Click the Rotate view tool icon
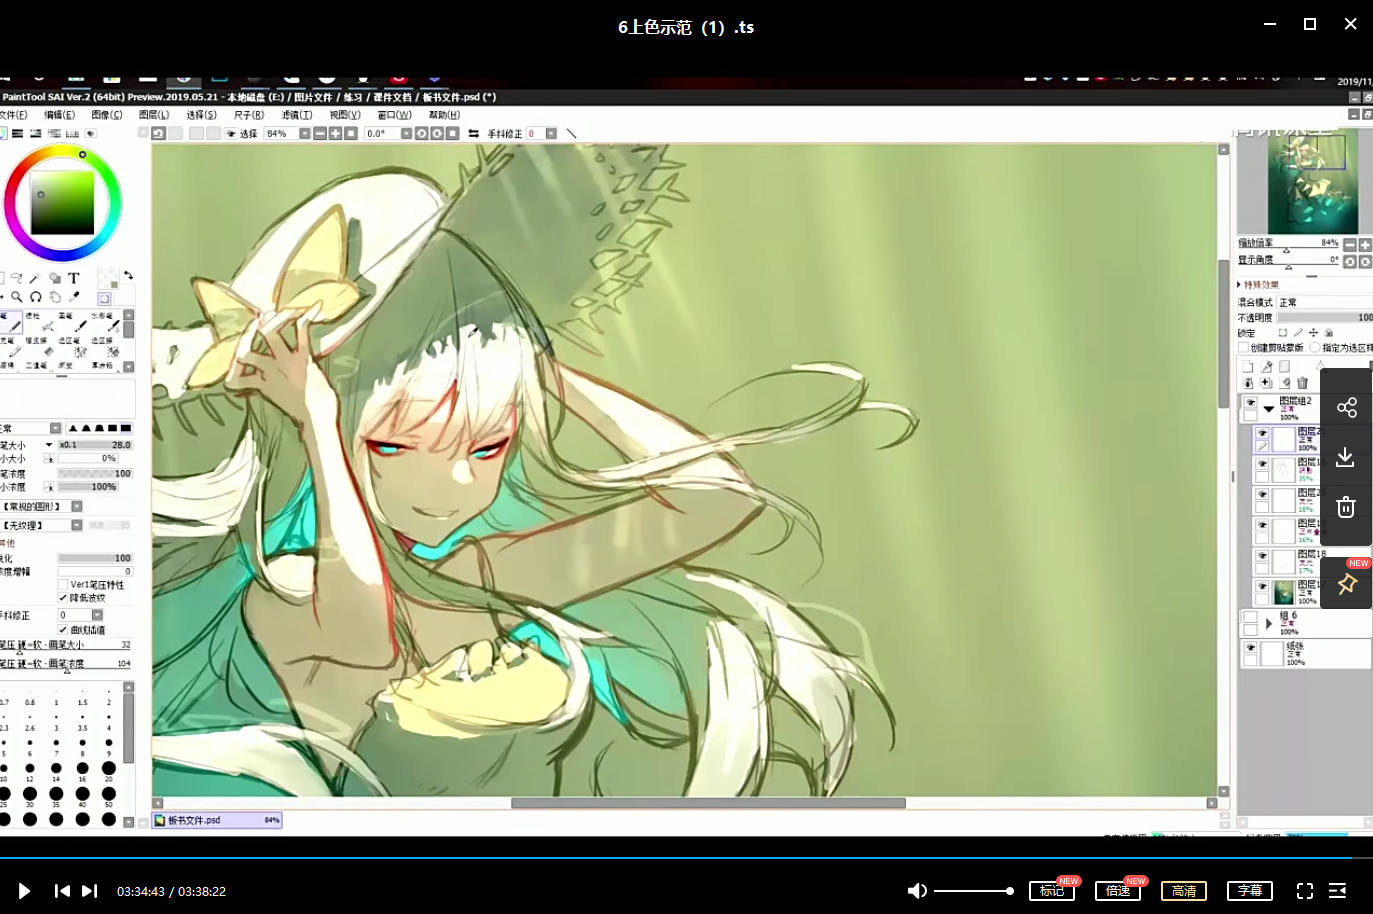This screenshot has height=914, width=1373. pos(36,297)
